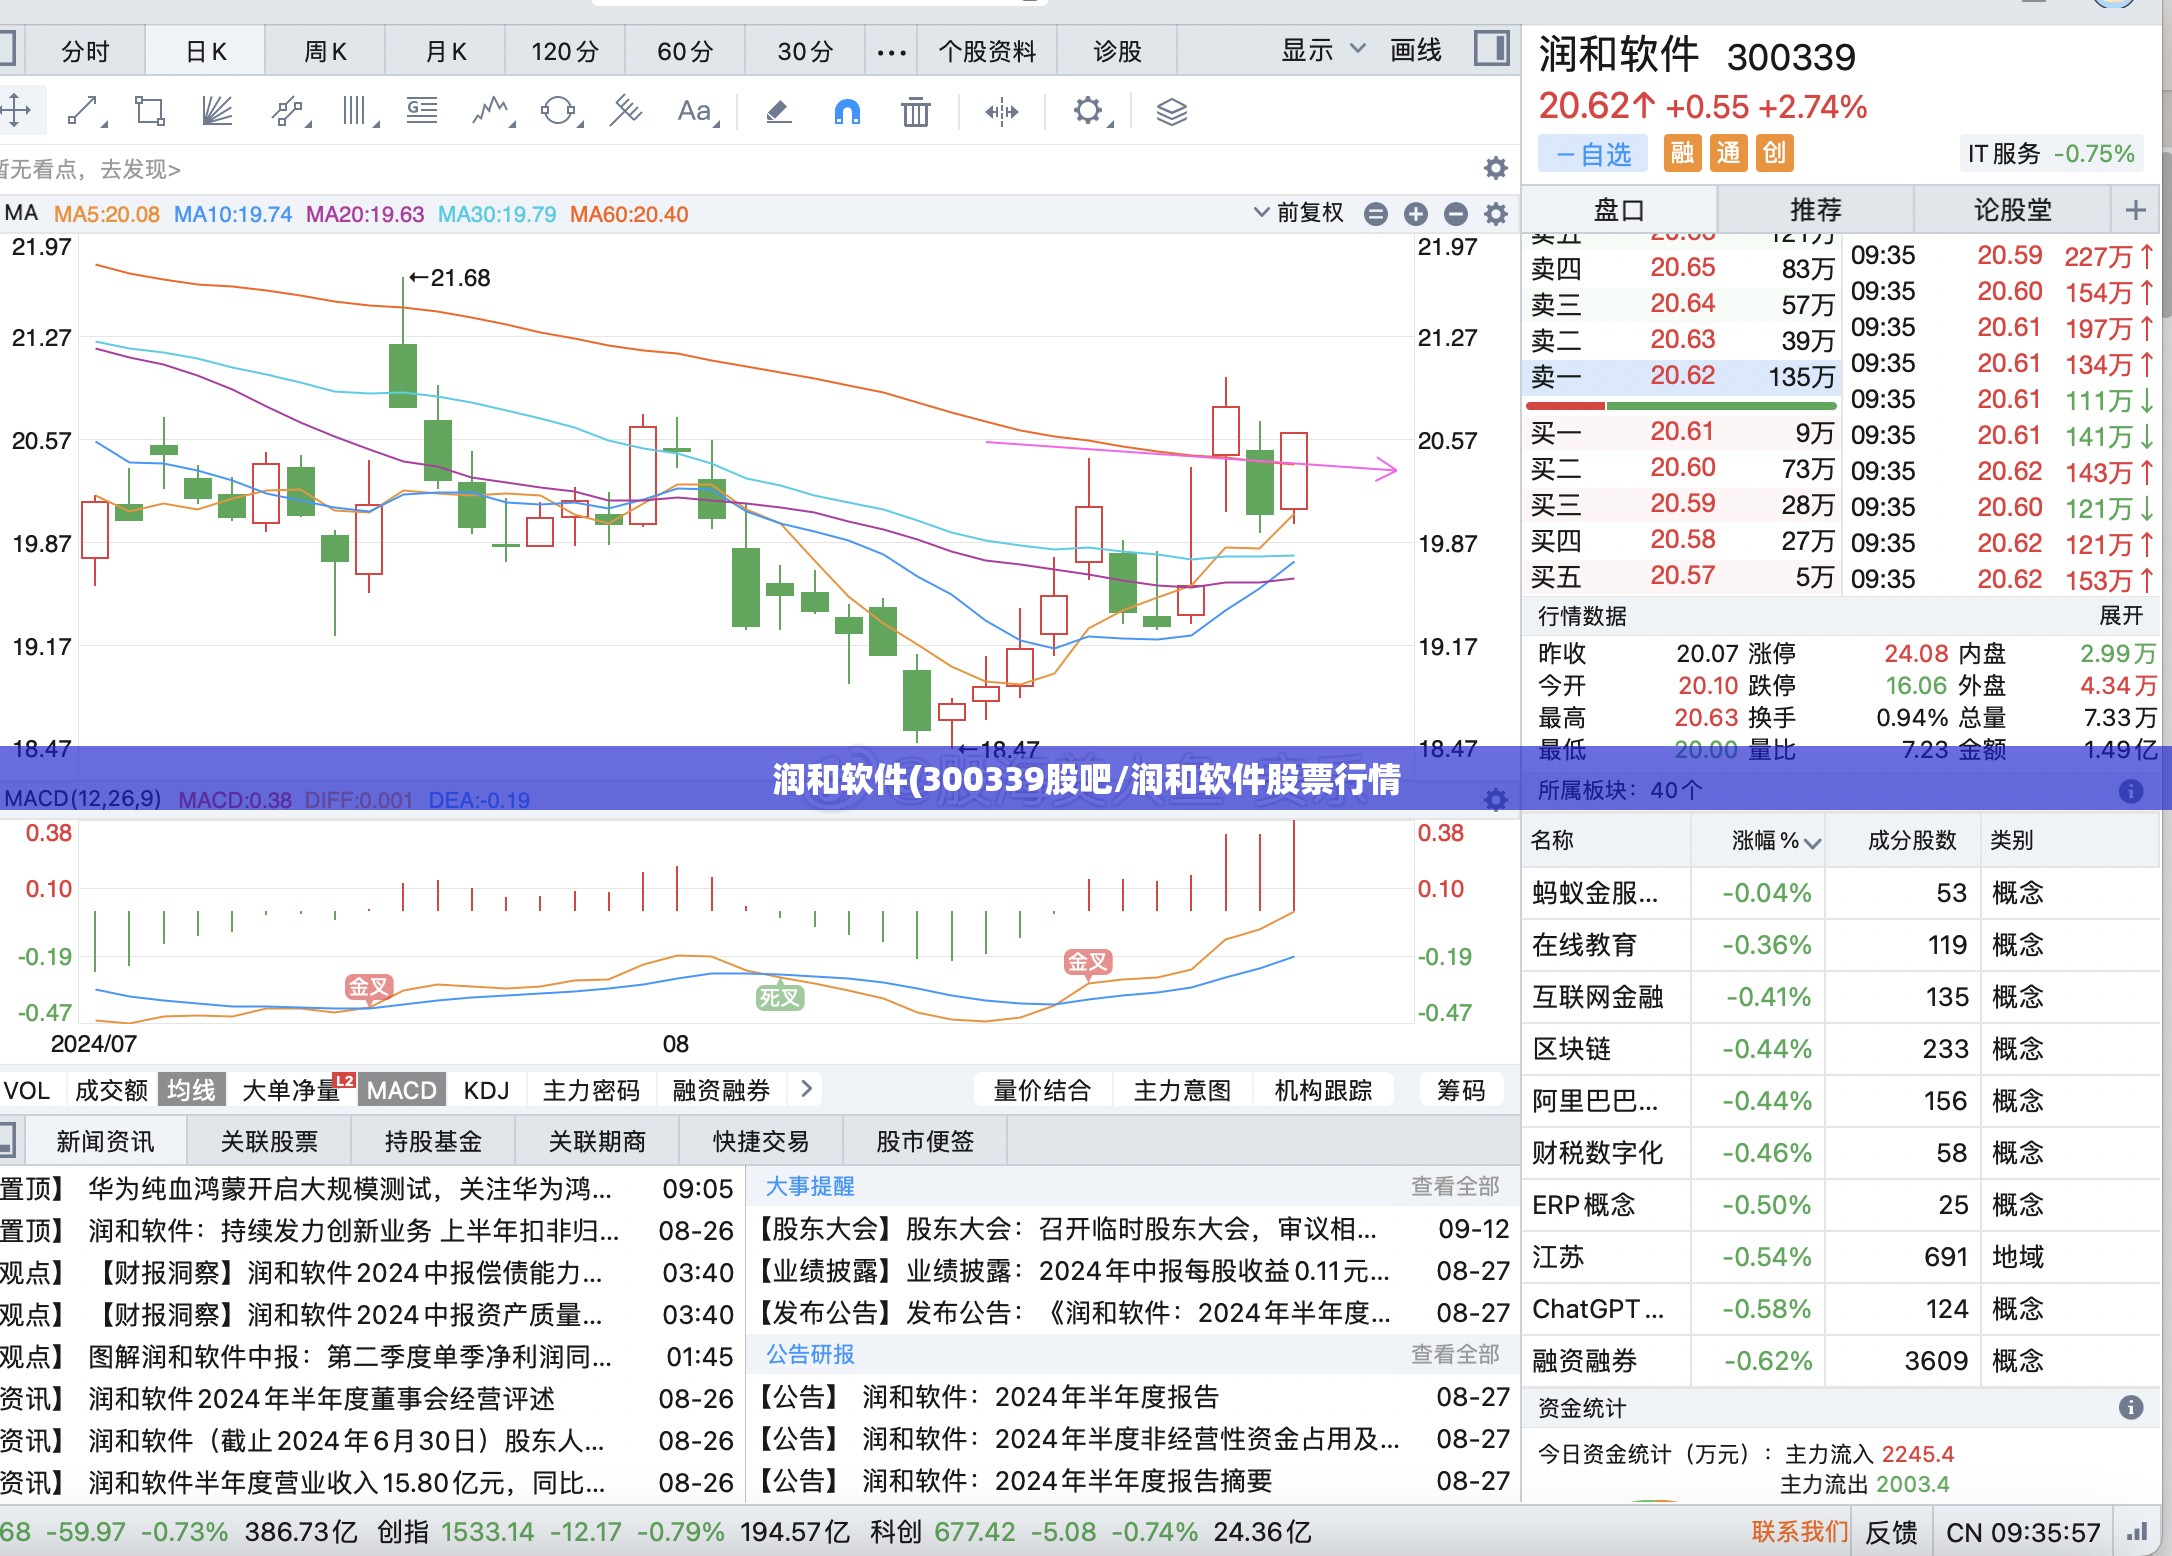Open the 前复权 adjustment dropdown
This screenshot has width=2172, height=1556.
pyautogui.click(x=1299, y=213)
